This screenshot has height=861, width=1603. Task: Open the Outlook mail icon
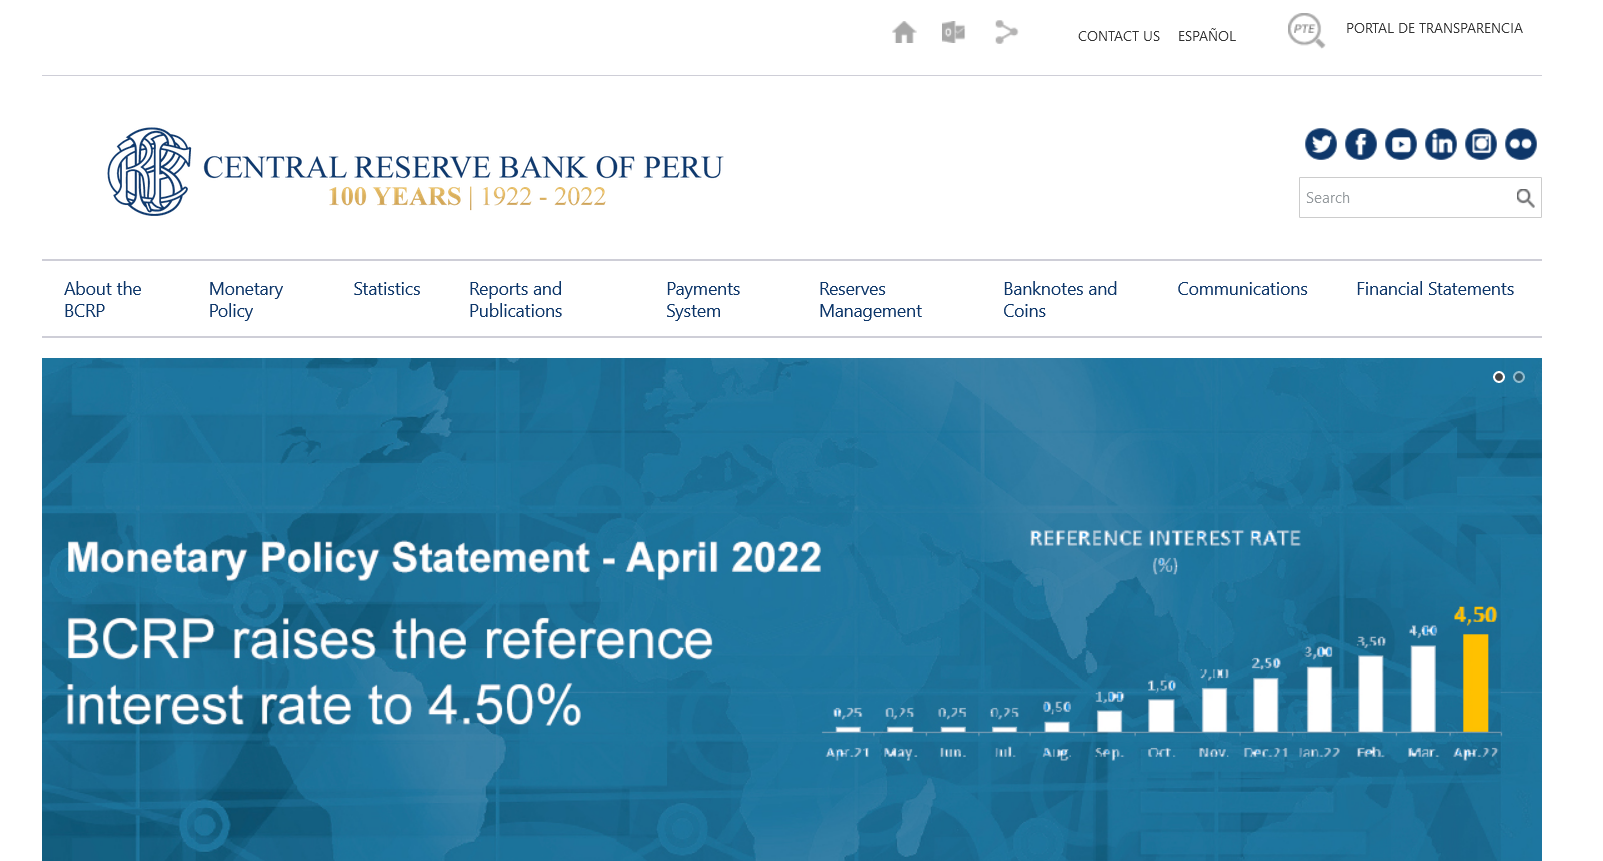pos(953,33)
